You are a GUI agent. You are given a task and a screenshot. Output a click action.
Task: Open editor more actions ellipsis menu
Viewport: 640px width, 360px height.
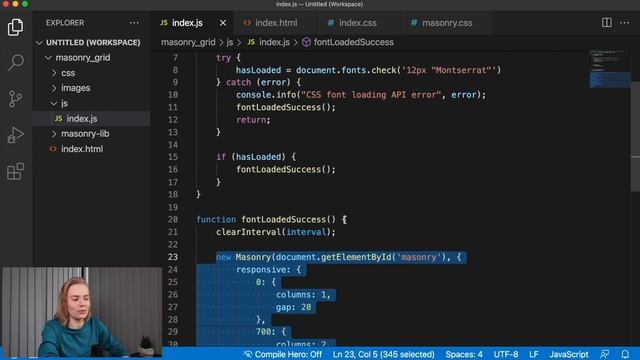[624, 22]
